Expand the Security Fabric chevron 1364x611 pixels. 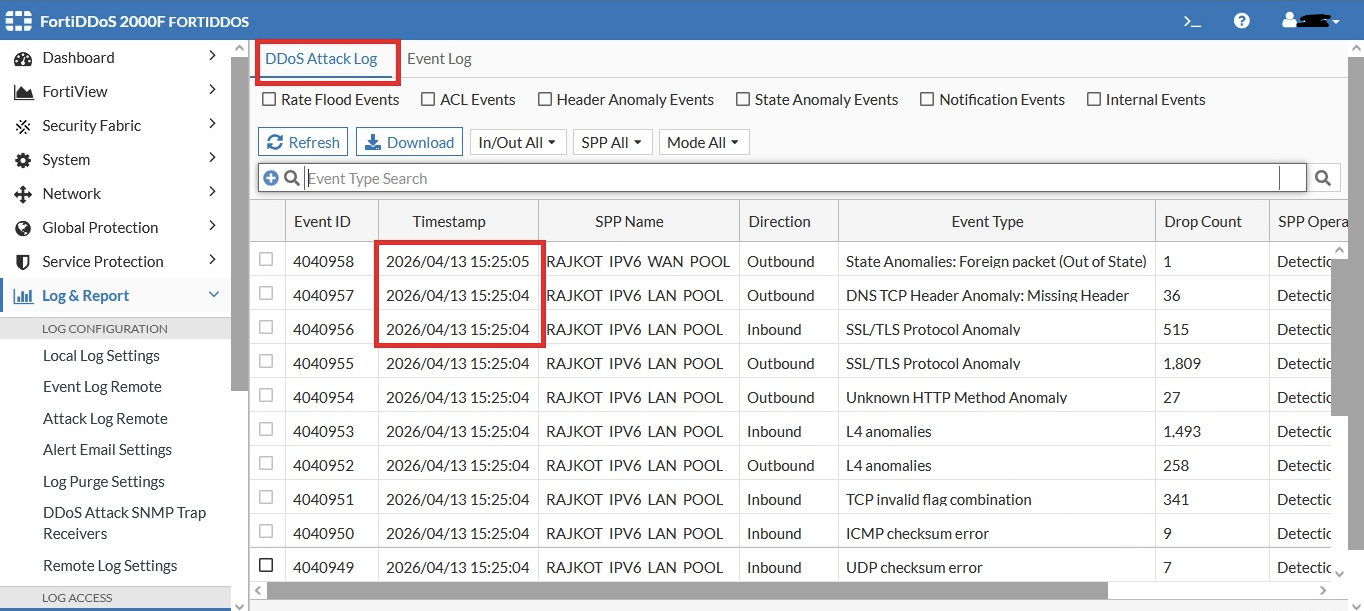click(212, 125)
